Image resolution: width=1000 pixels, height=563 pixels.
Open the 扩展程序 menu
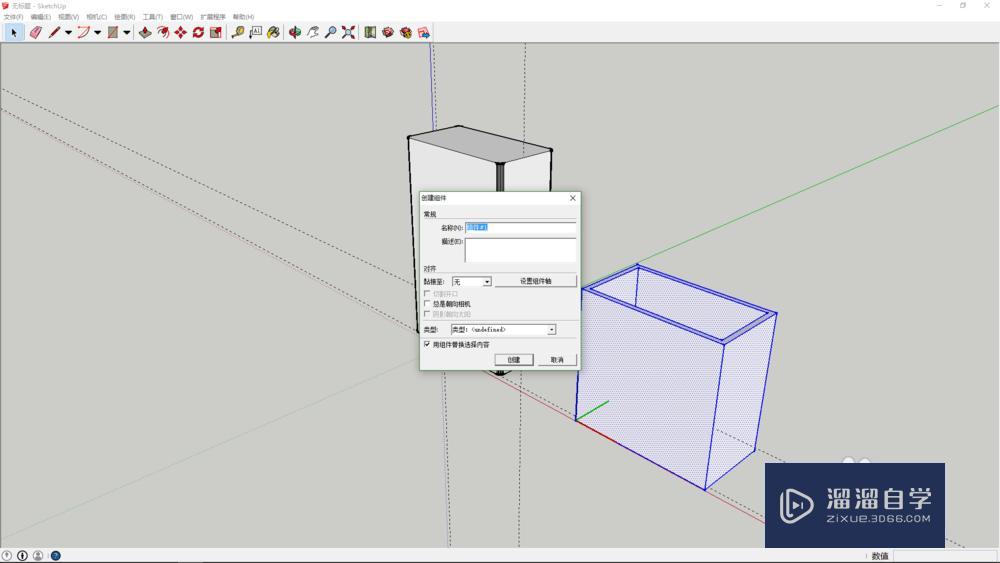(x=212, y=17)
